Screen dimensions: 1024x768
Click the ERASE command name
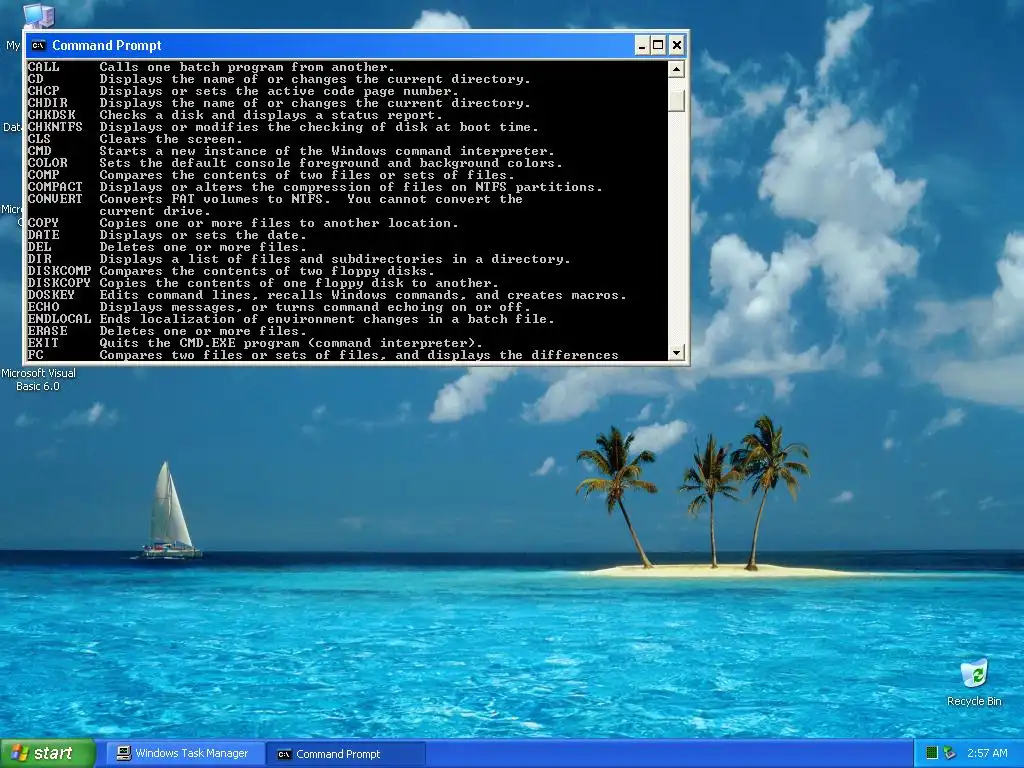pos(47,330)
